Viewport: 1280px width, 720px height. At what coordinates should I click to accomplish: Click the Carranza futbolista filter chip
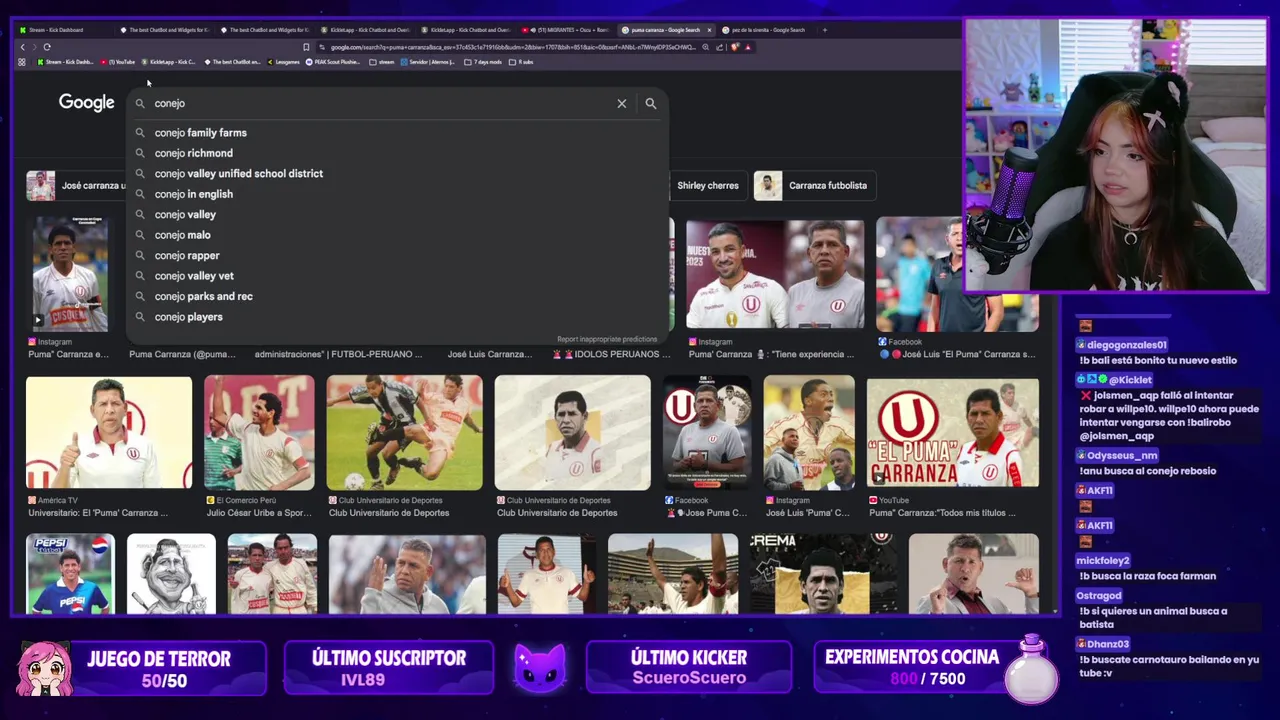[815, 185]
